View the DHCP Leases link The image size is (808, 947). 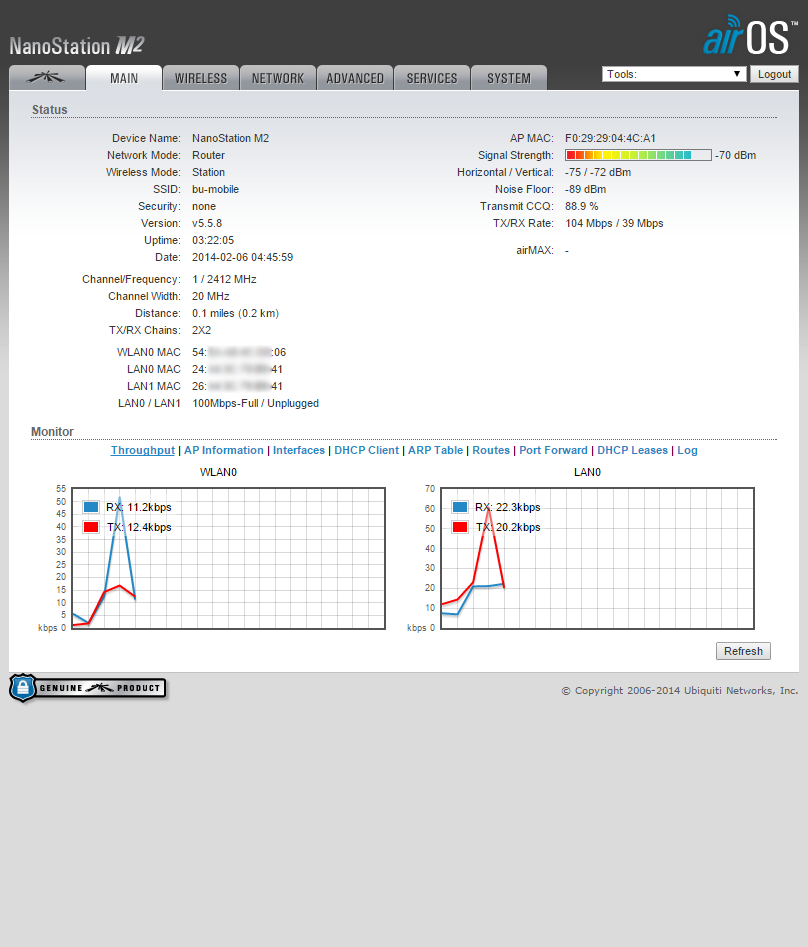pyautogui.click(x=632, y=450)
